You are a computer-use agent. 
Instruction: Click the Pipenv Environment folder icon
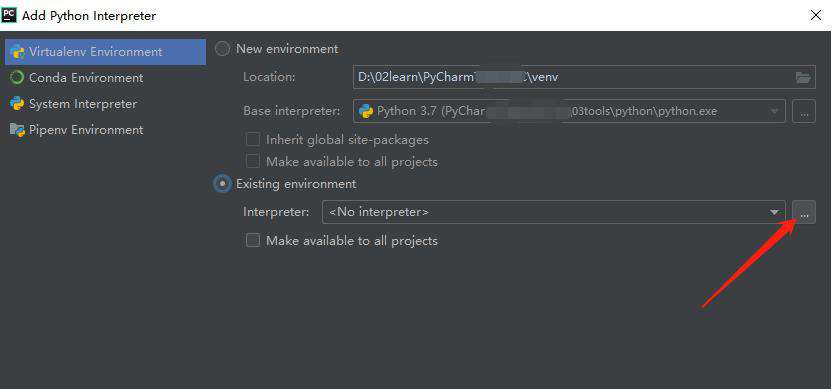coord(18,130)
